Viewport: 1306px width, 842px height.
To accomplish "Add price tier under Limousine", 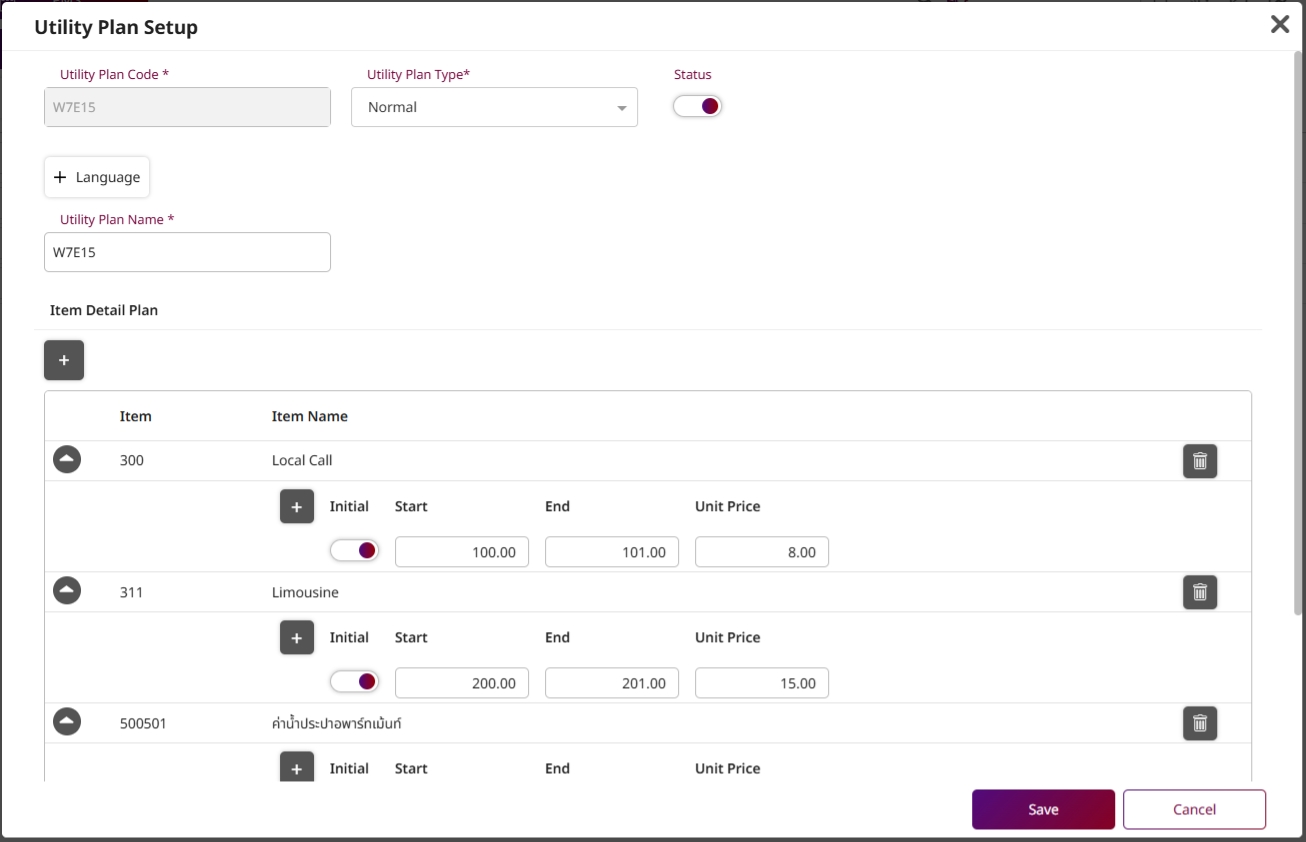I will tap(296, 638).
